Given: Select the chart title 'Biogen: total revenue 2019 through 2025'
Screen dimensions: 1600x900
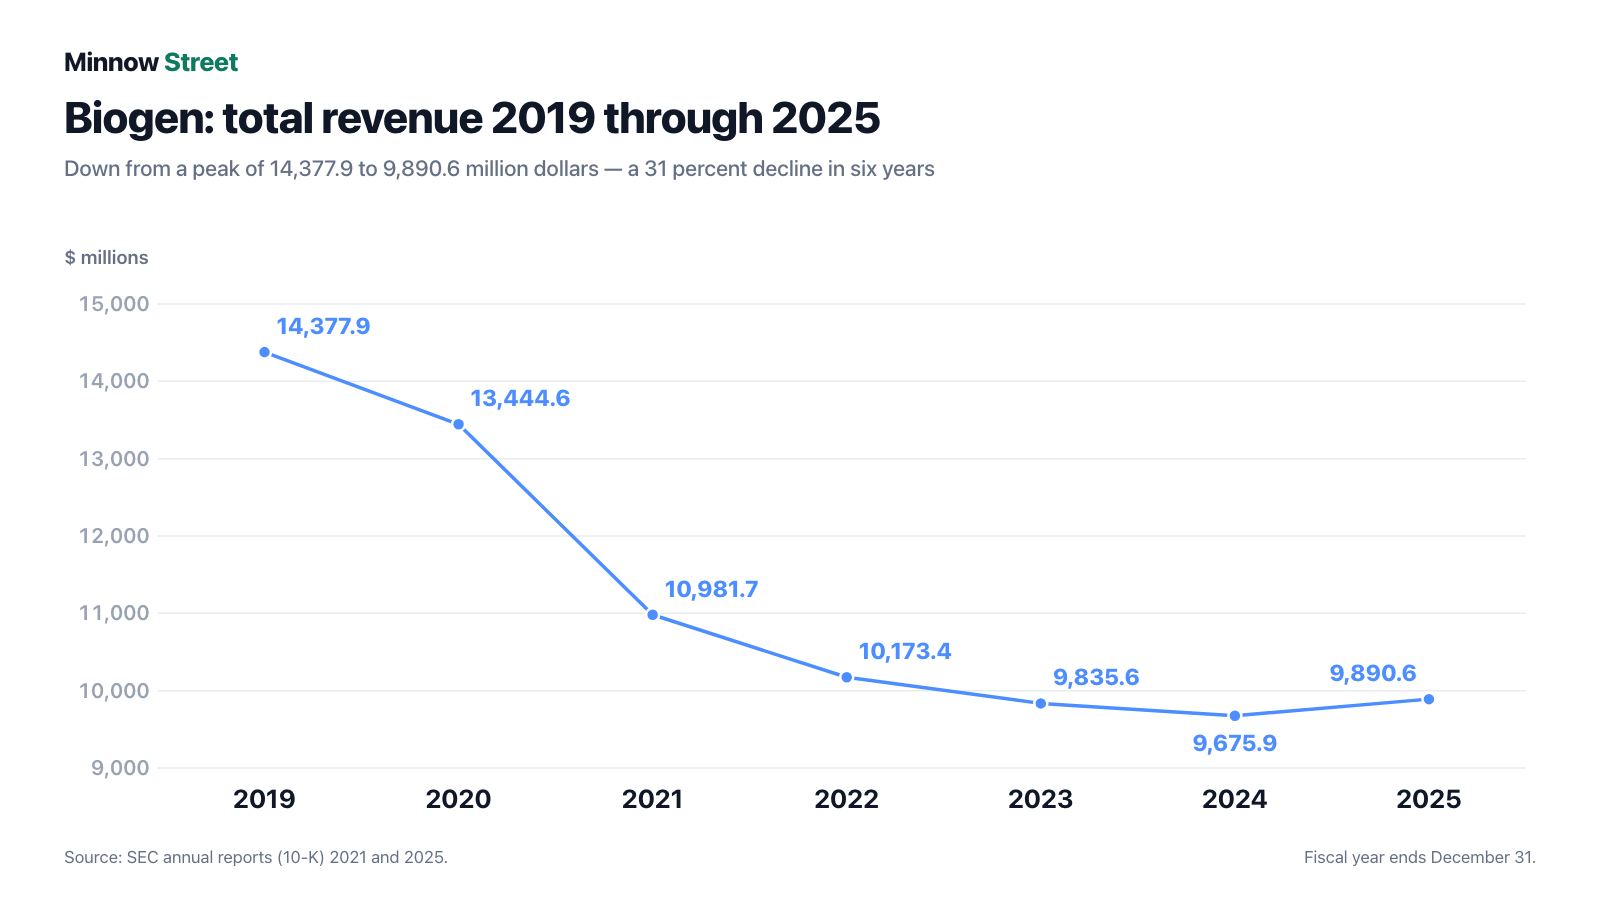Looking at the screenshot, I should (472, 118).
